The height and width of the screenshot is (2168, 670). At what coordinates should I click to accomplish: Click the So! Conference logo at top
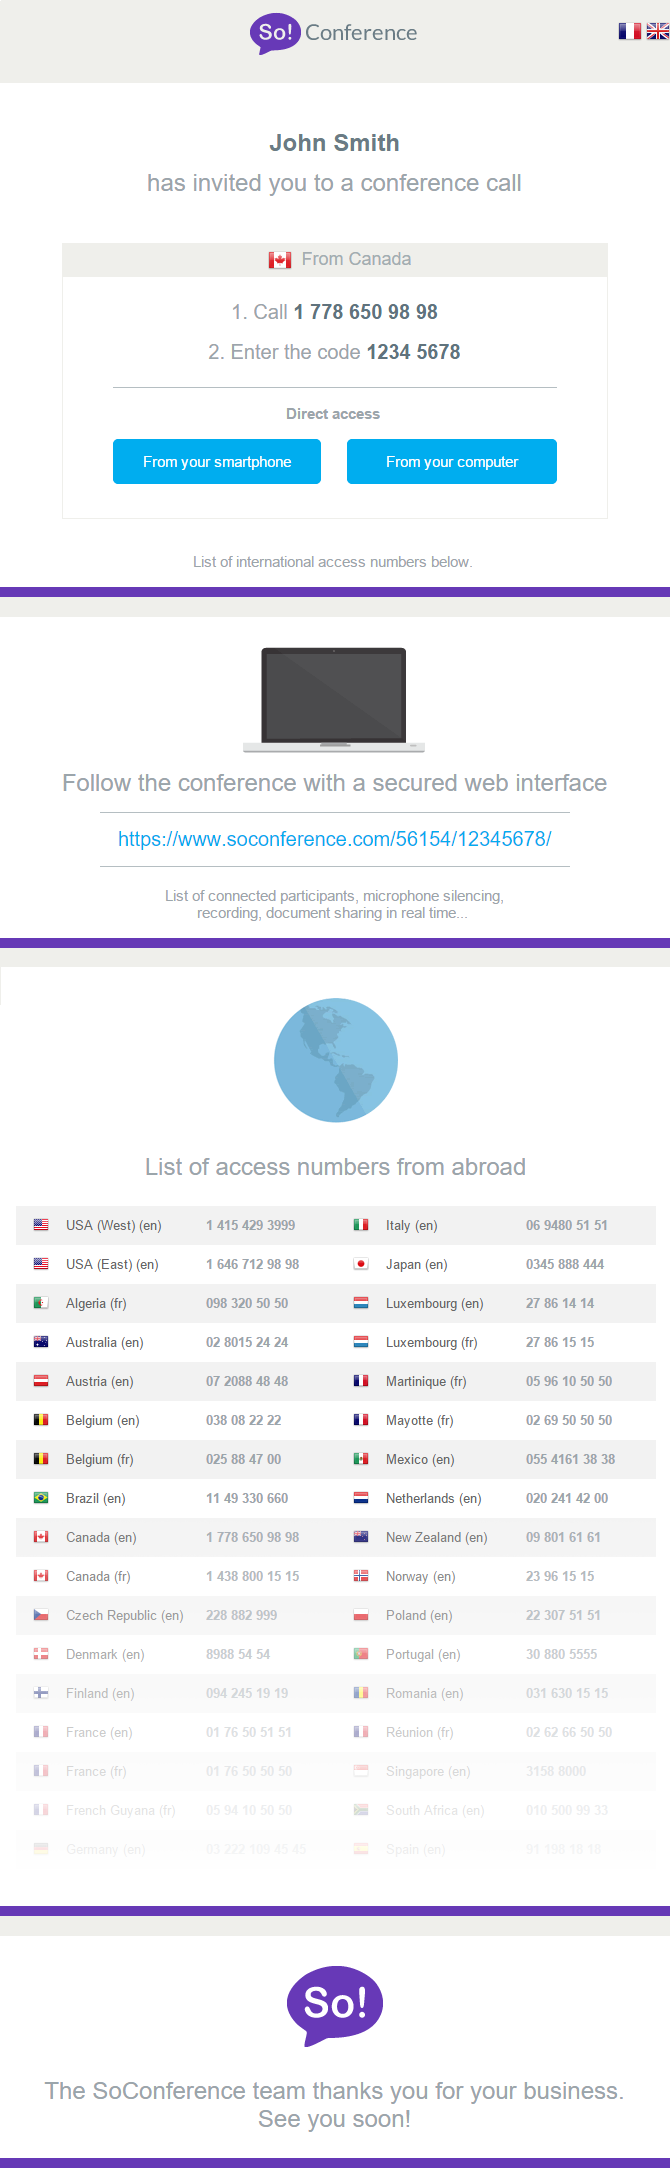click(x=334, y=33)
